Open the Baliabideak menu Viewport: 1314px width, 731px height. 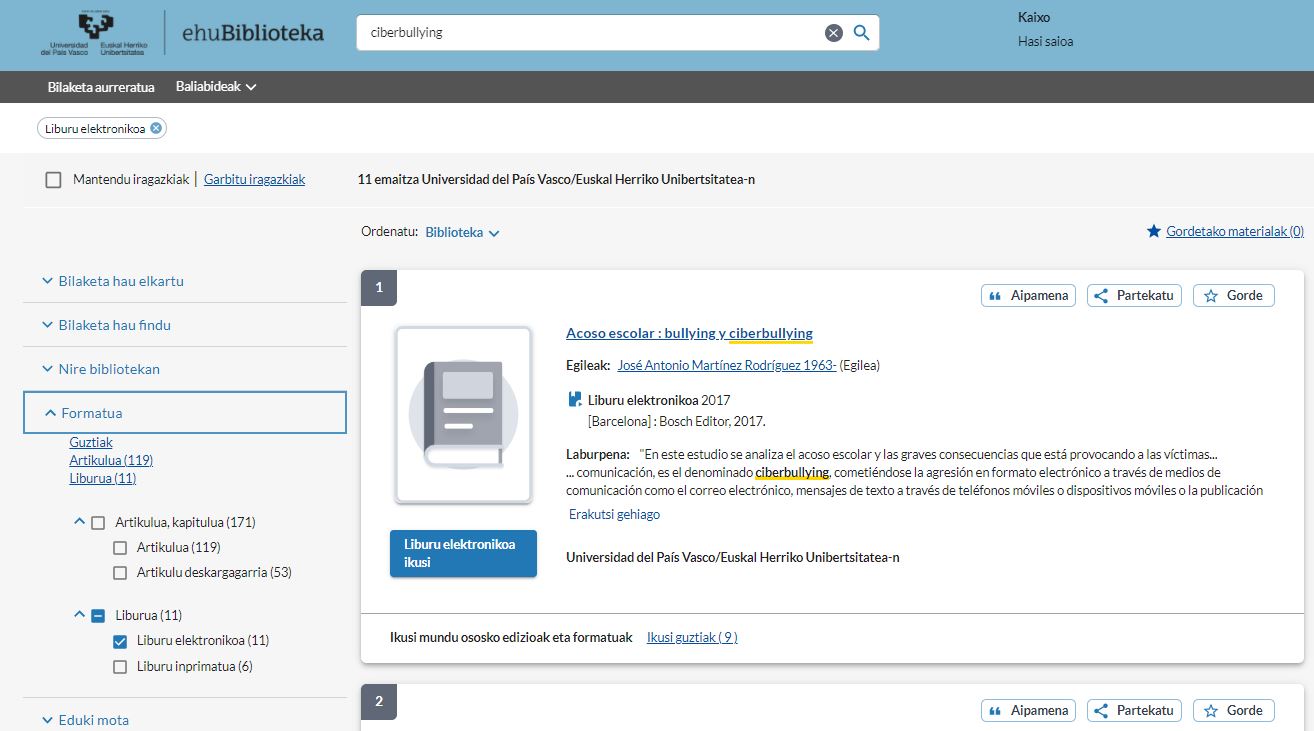tap(216, 87)
